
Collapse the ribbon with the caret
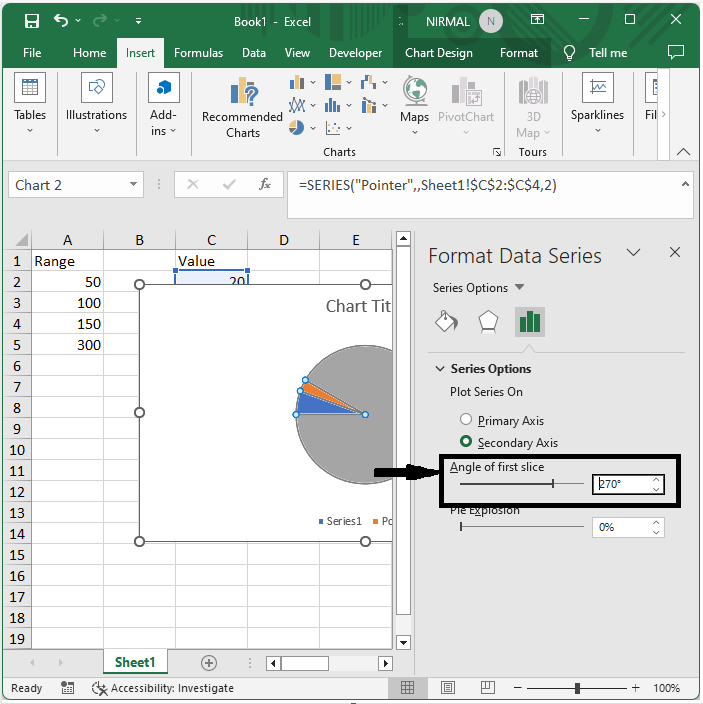click(683, 152)
